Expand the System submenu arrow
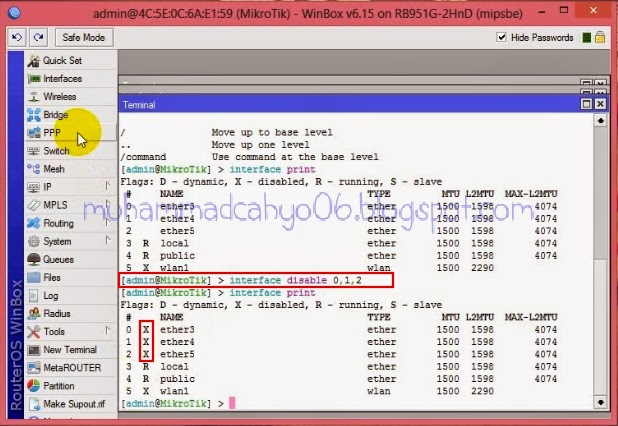 (108, 240)
